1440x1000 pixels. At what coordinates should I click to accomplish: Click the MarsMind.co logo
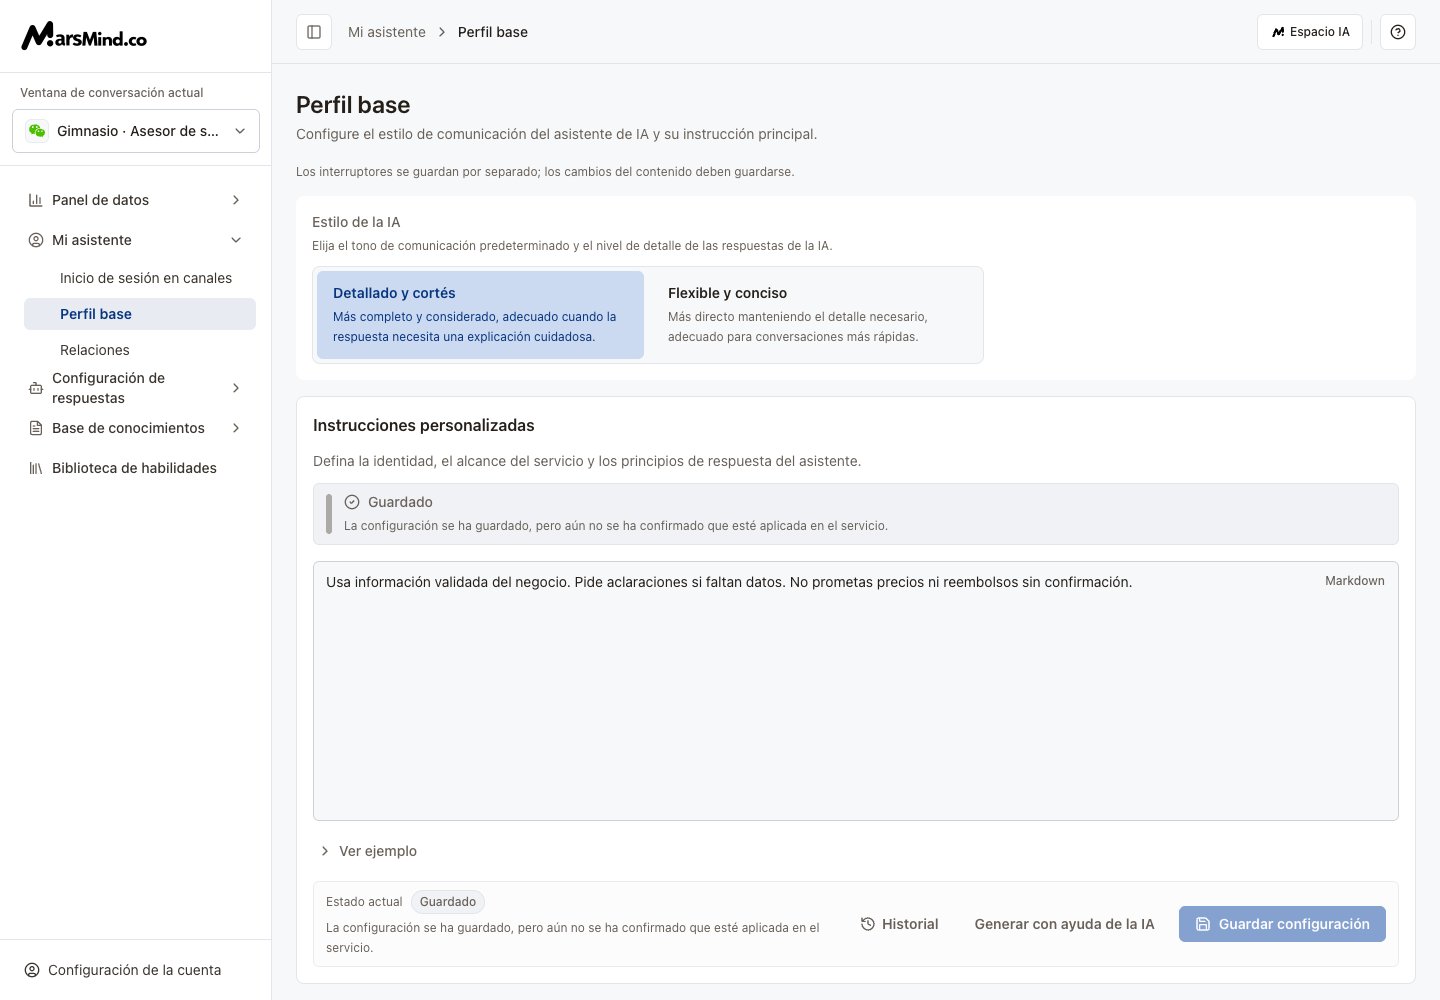(84, 36)
